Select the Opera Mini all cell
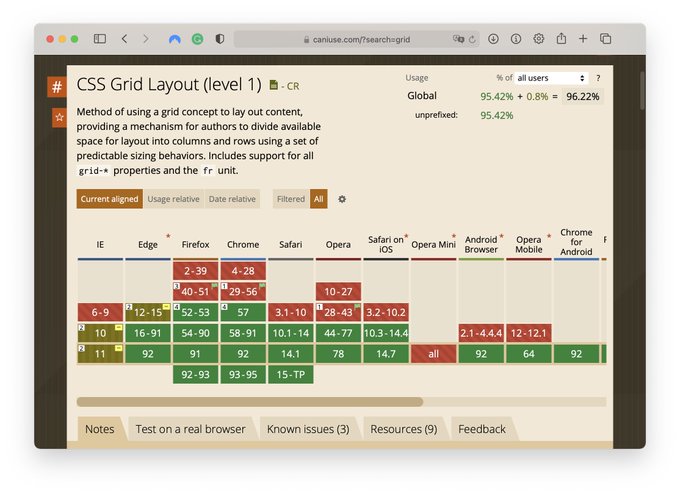The width and height of the screenshot is (680, 494). coord(434,354)
